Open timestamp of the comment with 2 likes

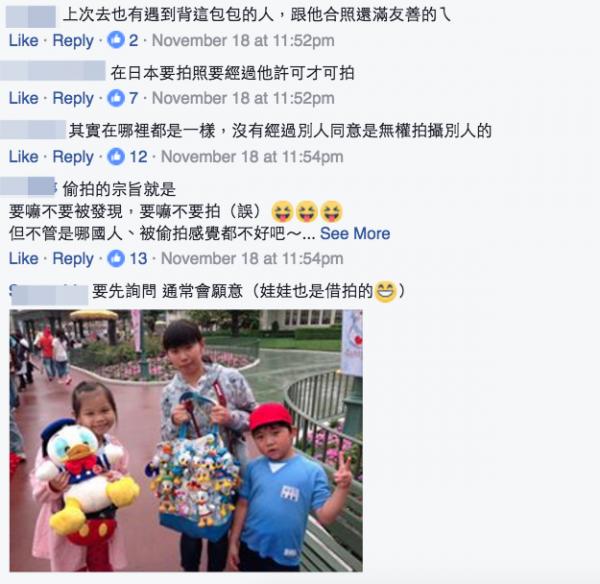(x=243, y=41)
